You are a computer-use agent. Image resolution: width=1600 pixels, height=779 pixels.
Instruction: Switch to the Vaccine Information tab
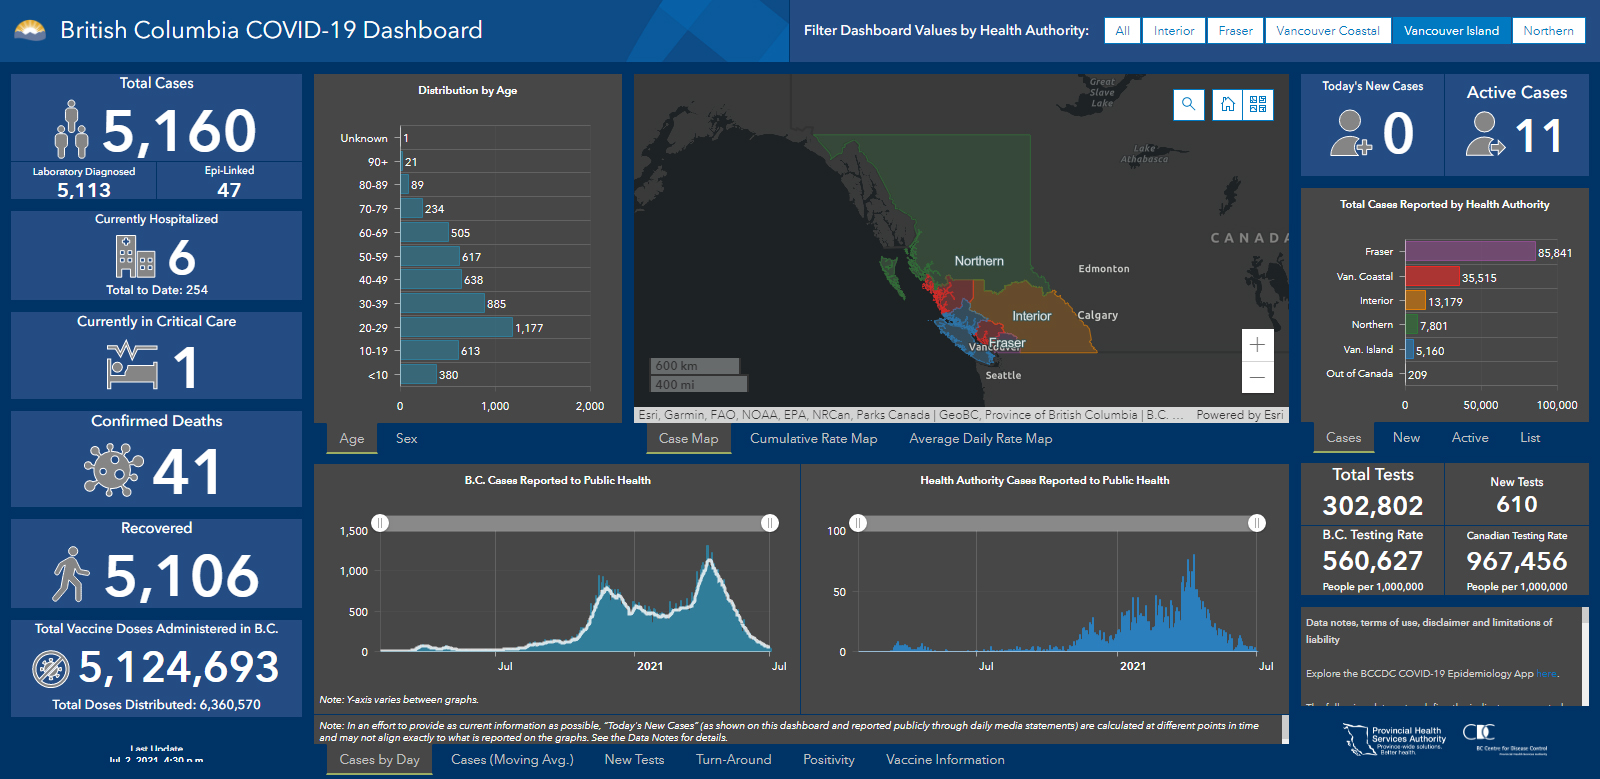click(944, 759)
